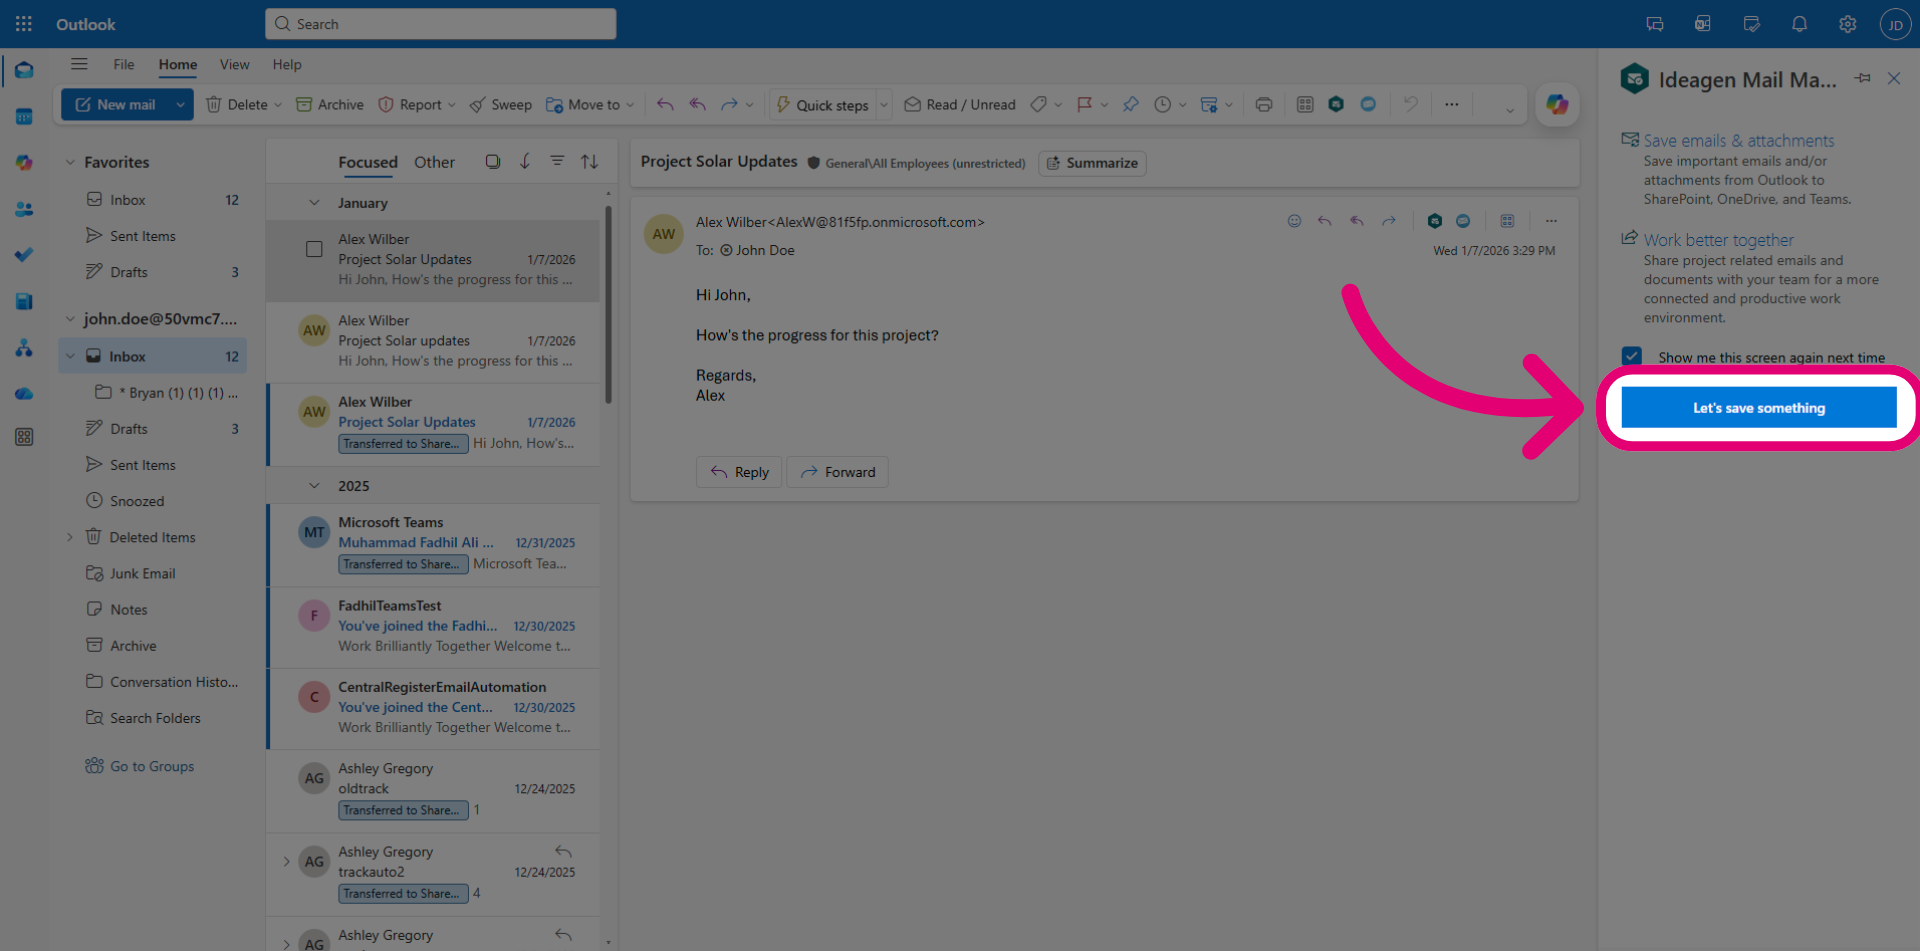Viewport: 1920px width, 951px height.
Task: Select checkbox for Alex Wilber Project Solar Updates
Action: pos(314,249)
